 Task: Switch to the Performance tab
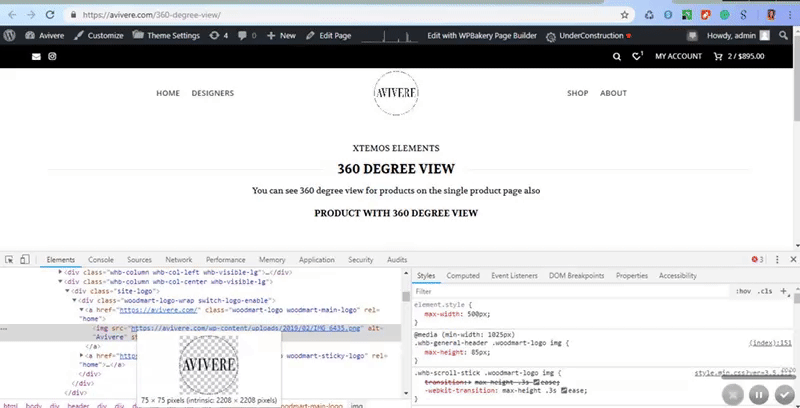[226, 260]
